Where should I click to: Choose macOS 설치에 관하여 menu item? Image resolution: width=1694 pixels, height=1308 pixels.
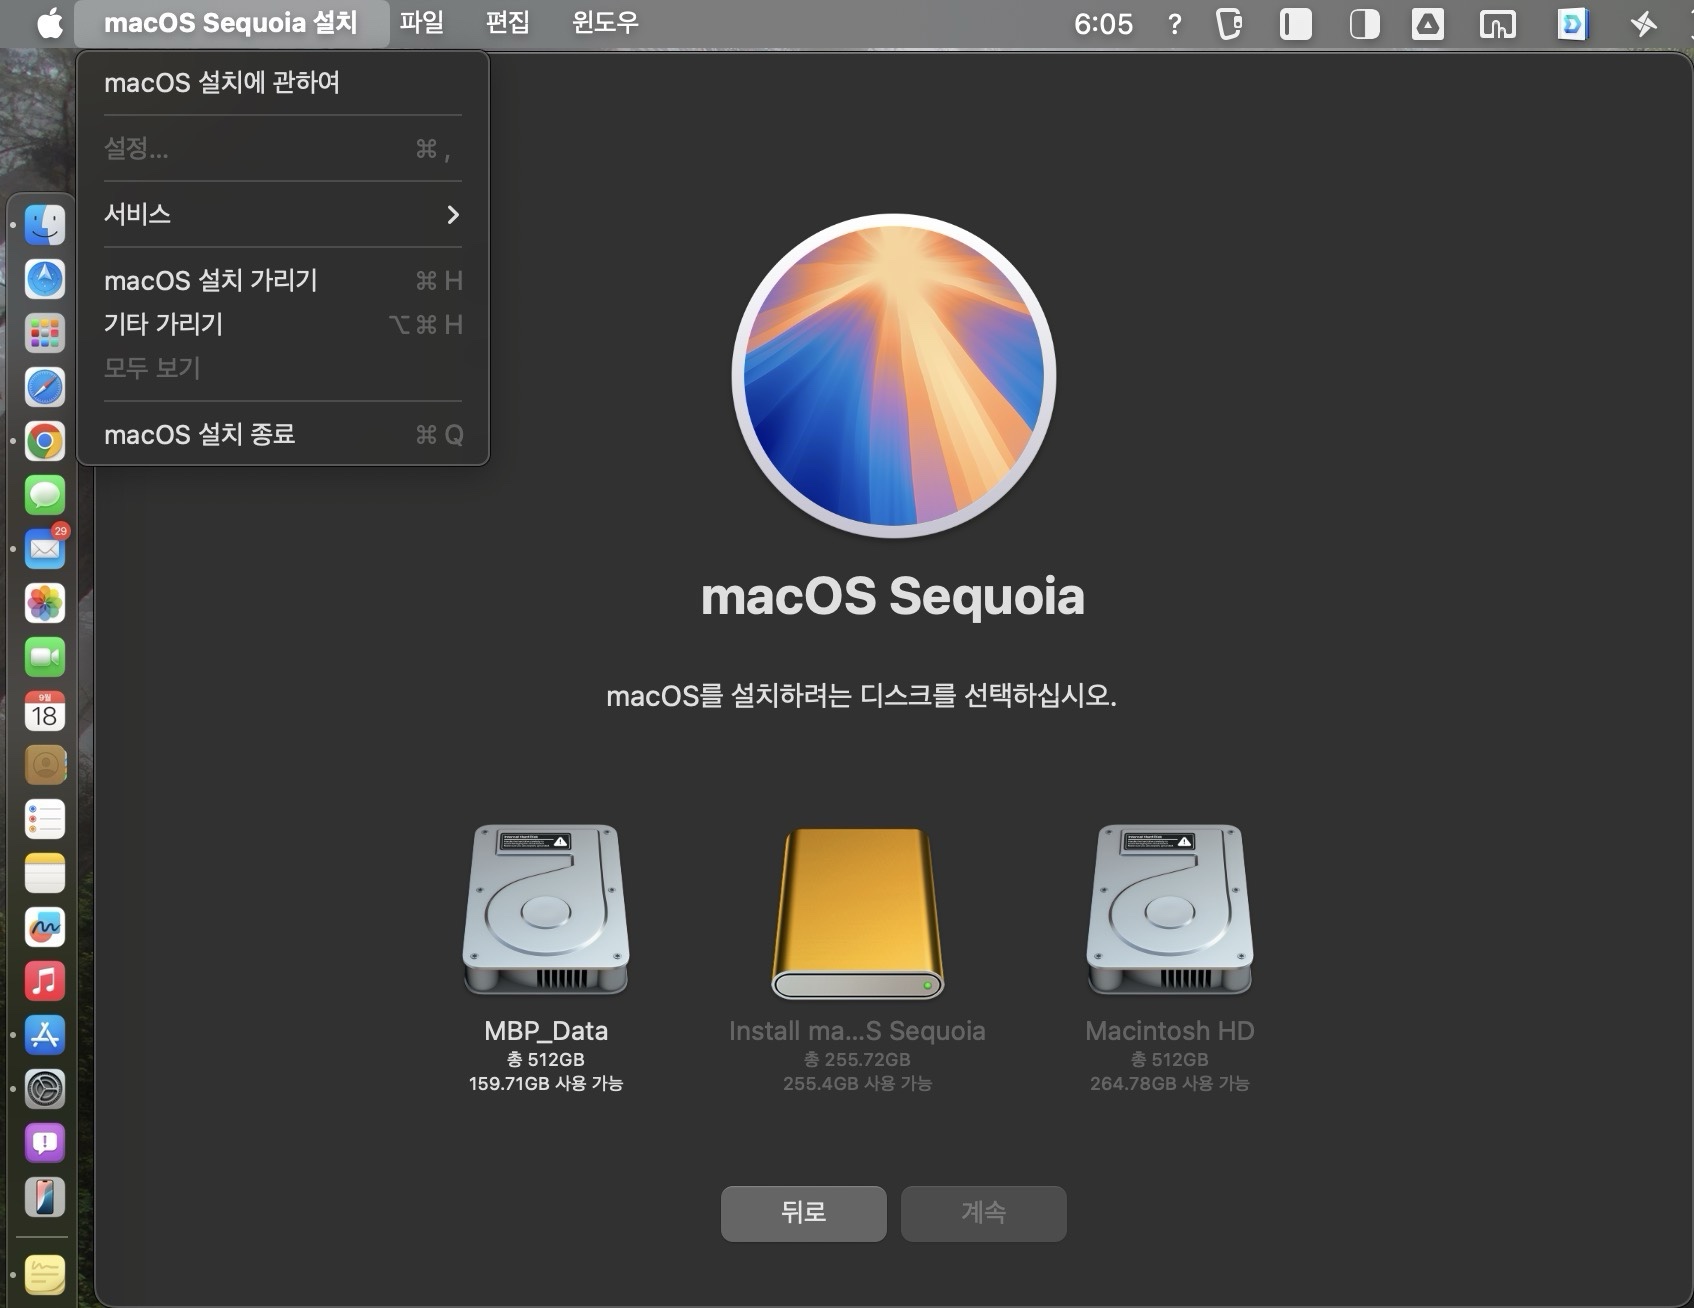click(283, 82)
